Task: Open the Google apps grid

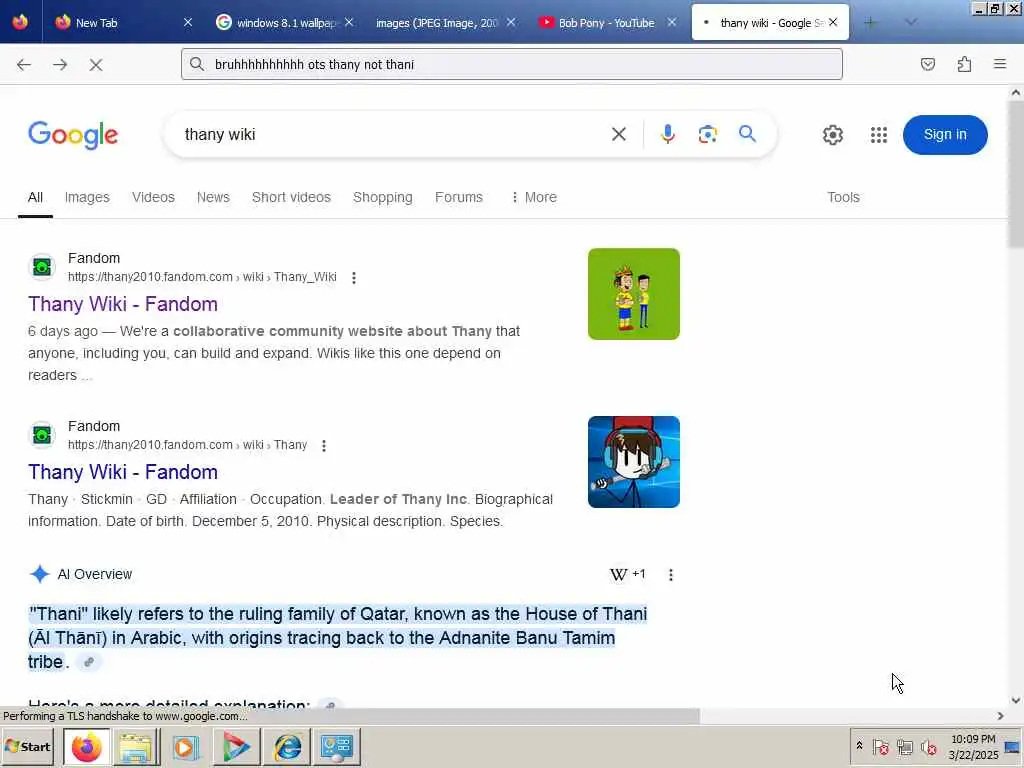Action: [x=879, y=135]
